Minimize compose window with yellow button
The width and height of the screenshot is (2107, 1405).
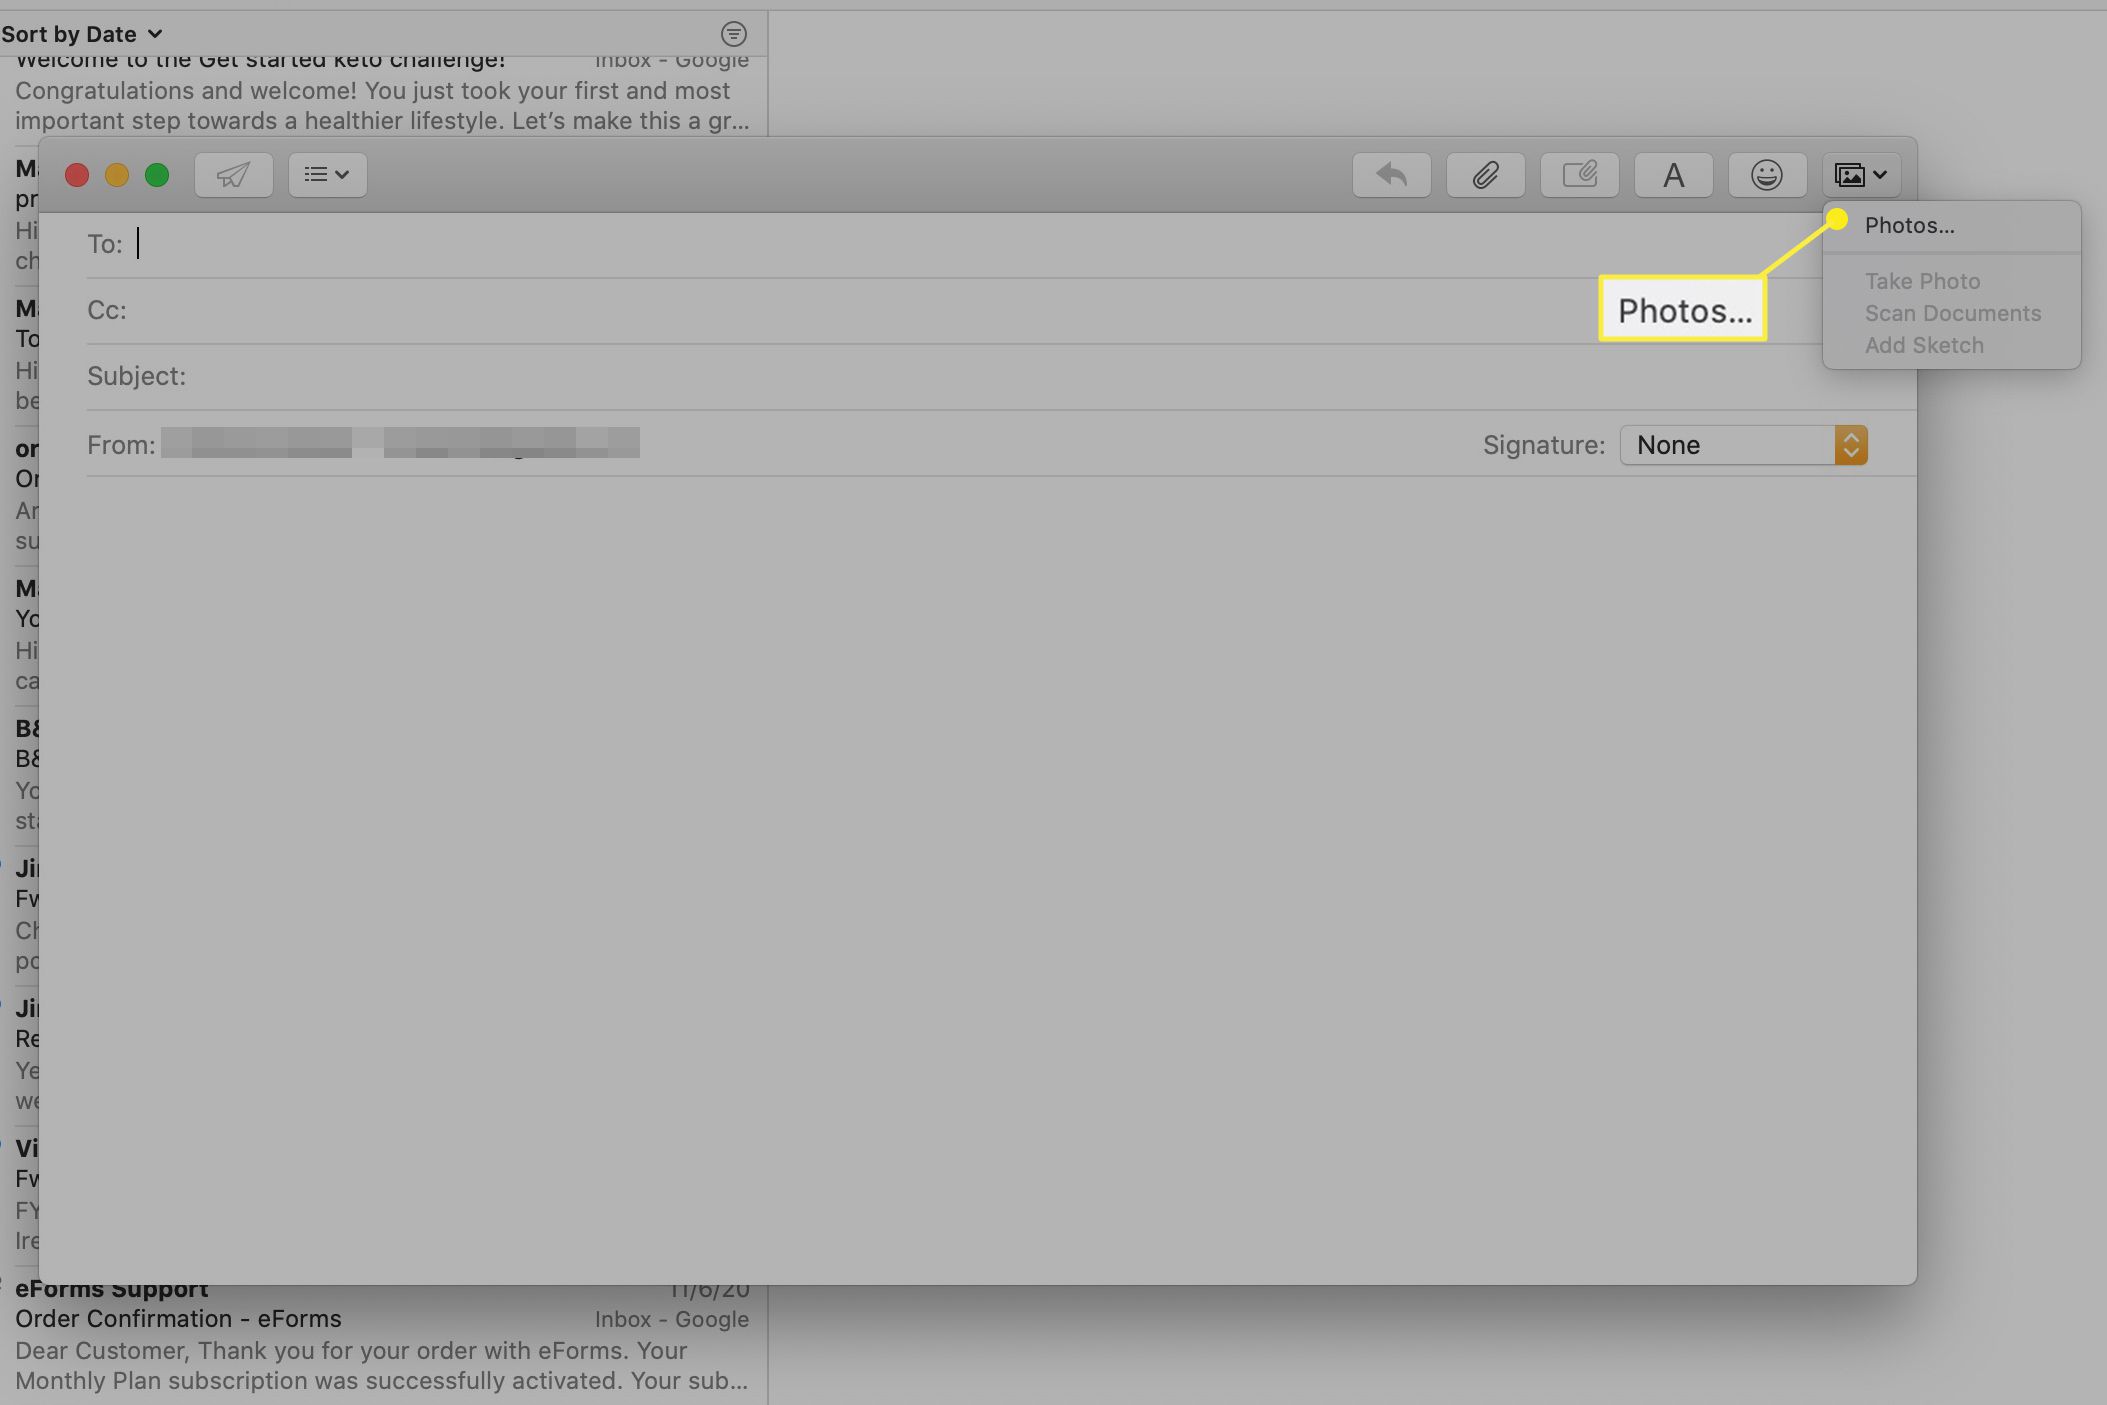[x=117, y=175]
